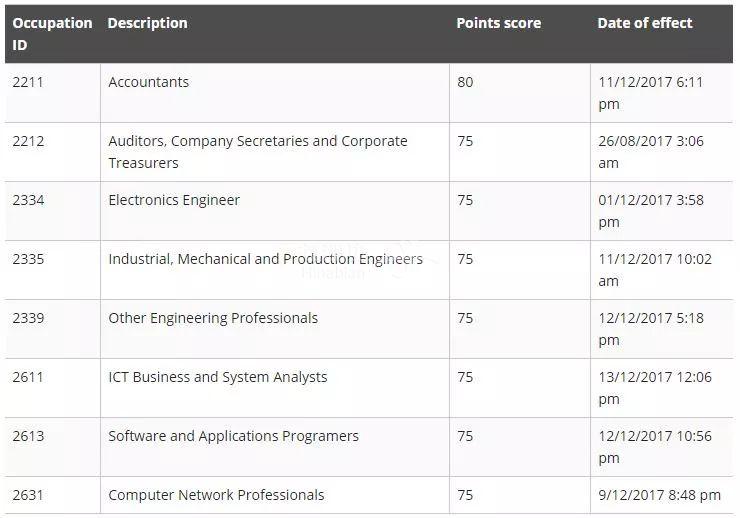The image size is (740, 518).
Task: Select the date 12/12/2017 10:56 pm
Action: tap(655, 447)
